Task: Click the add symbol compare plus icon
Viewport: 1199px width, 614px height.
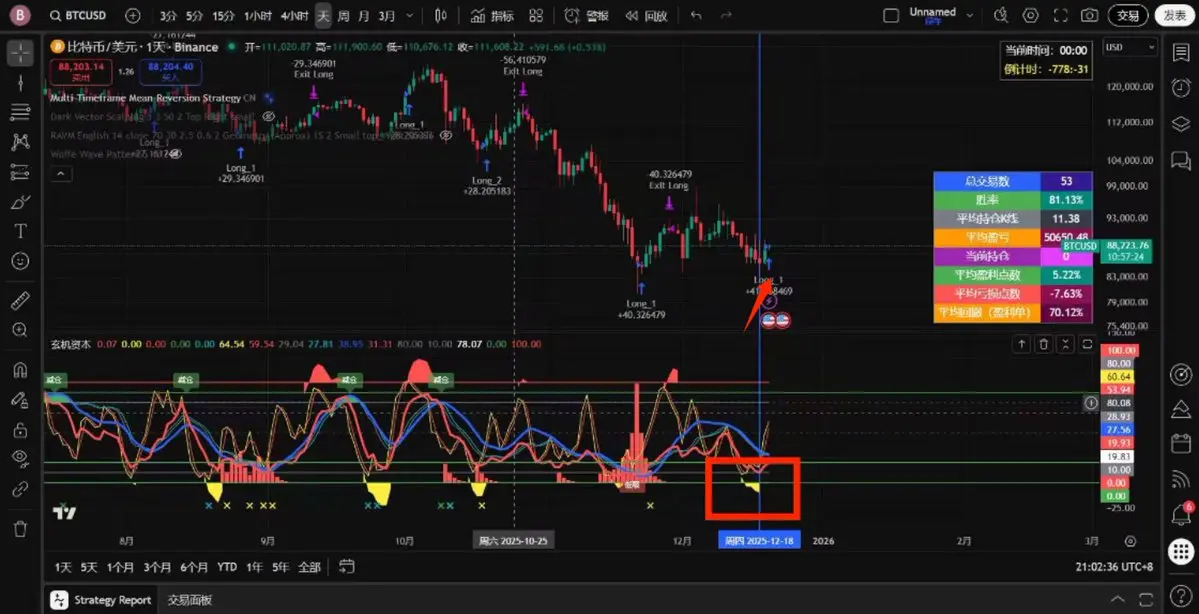Action: coord(133,15)
